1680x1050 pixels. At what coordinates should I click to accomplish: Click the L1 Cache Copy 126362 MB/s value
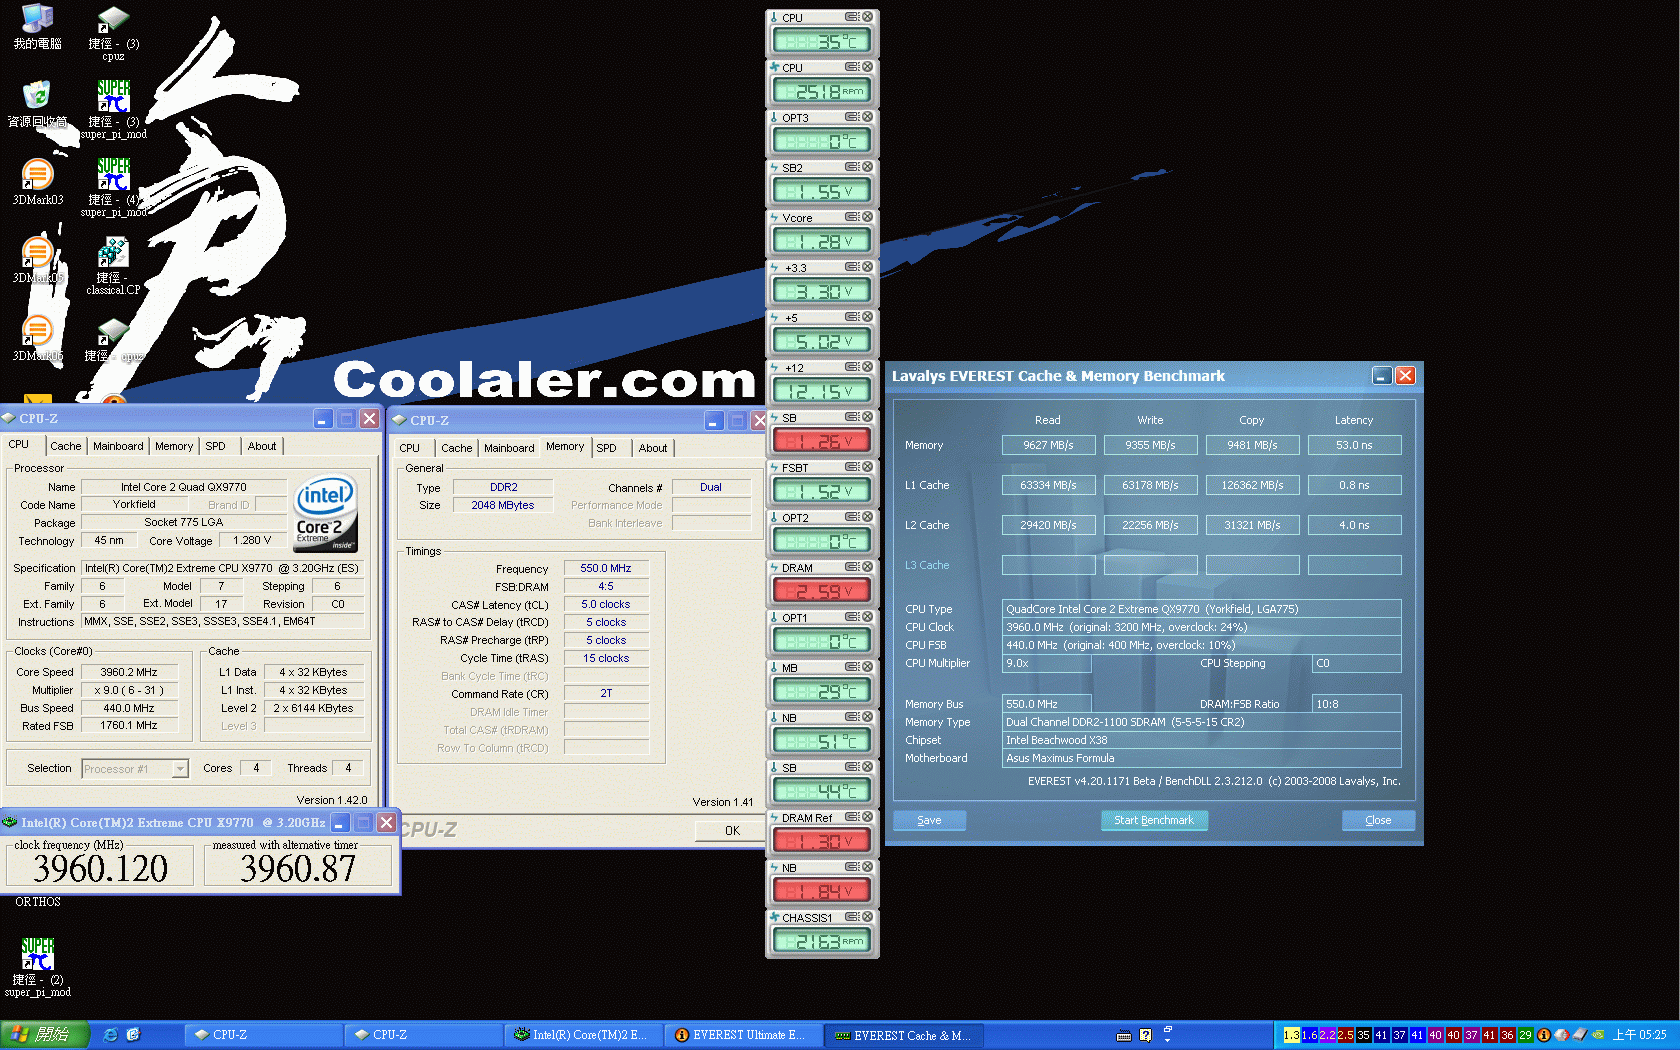(1252, 485)
